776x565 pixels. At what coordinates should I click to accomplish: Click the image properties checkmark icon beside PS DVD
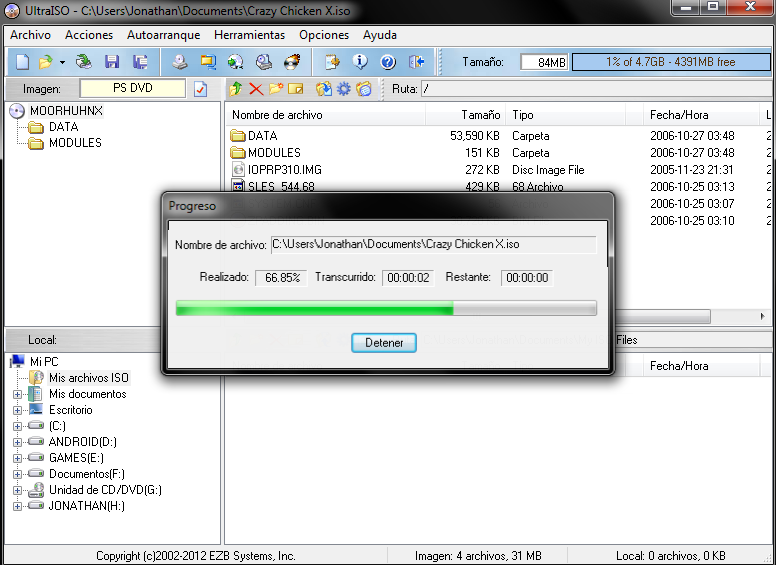pos(200,89)
